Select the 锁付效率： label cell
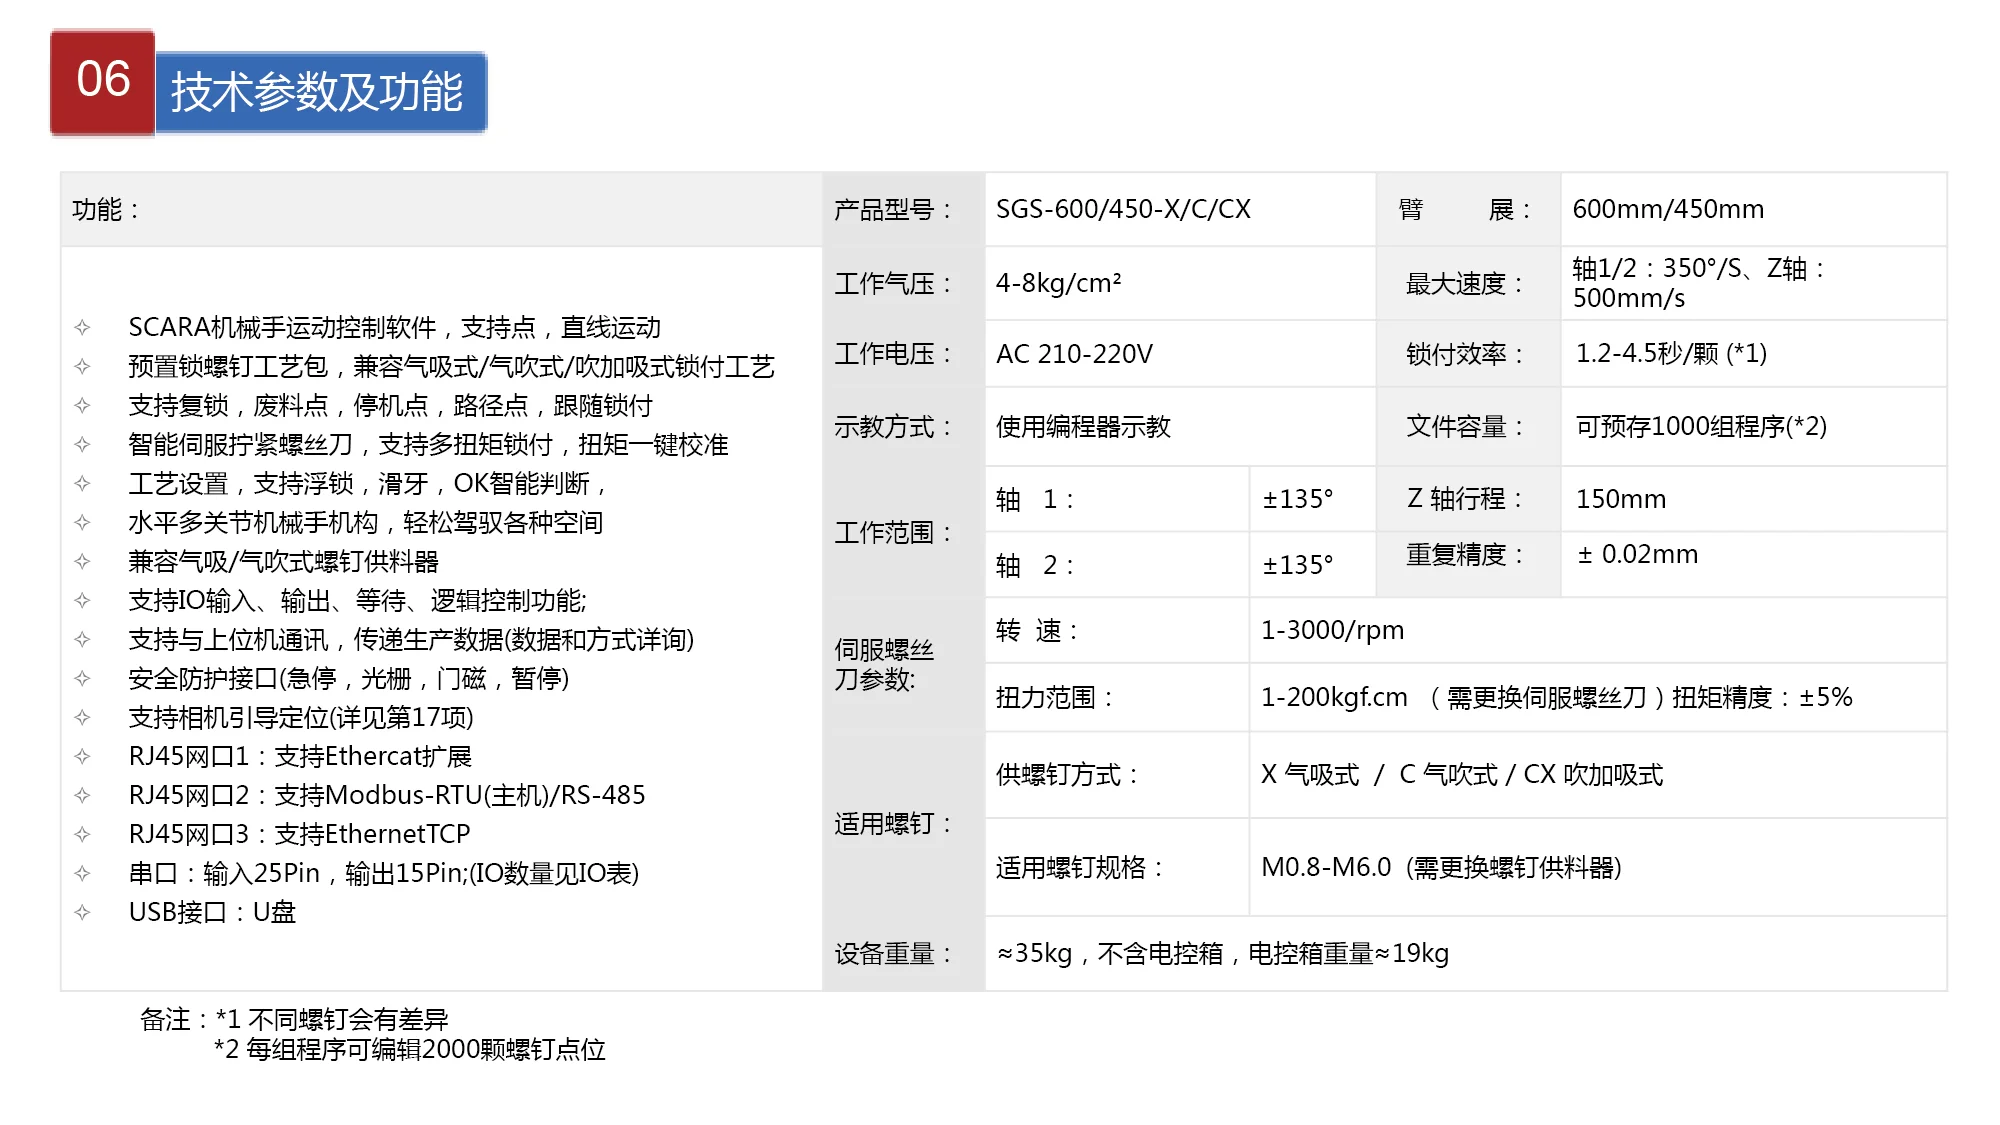Screen dimensions: 2000x1125 (x=1468, y=354)
